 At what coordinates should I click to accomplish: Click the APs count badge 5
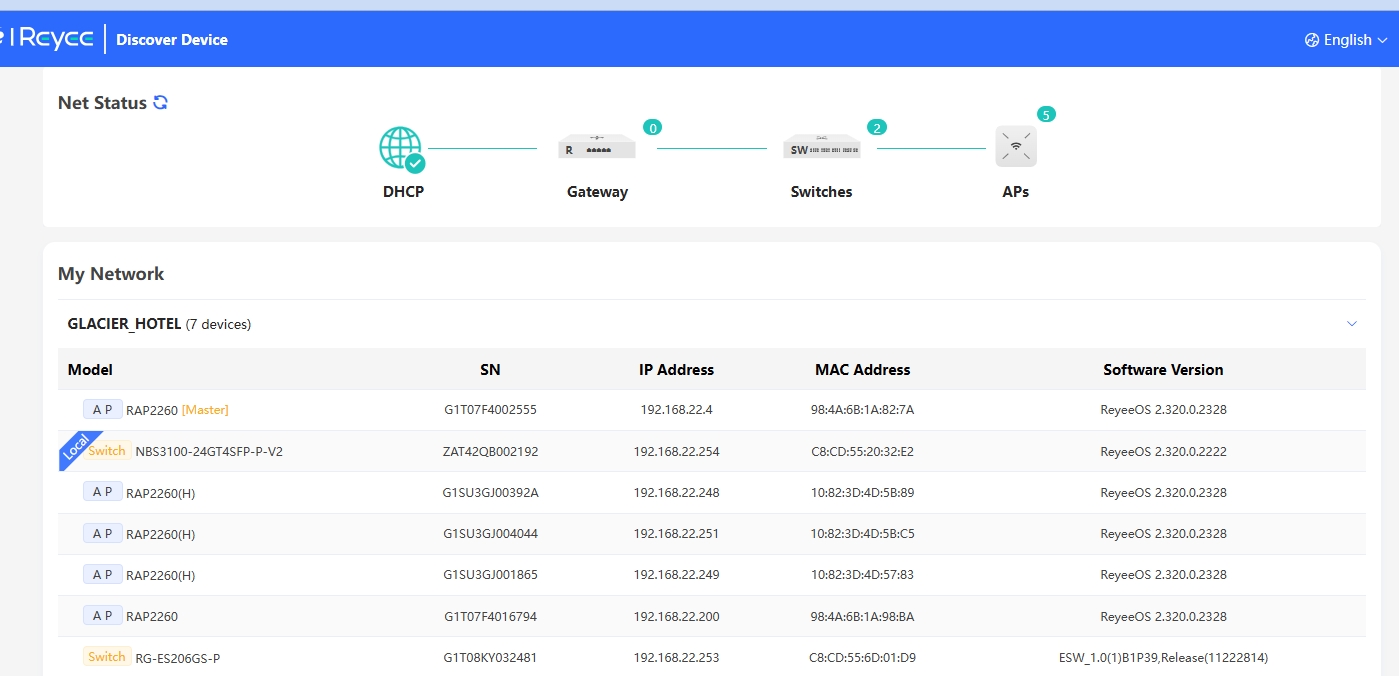[1046, 114]
